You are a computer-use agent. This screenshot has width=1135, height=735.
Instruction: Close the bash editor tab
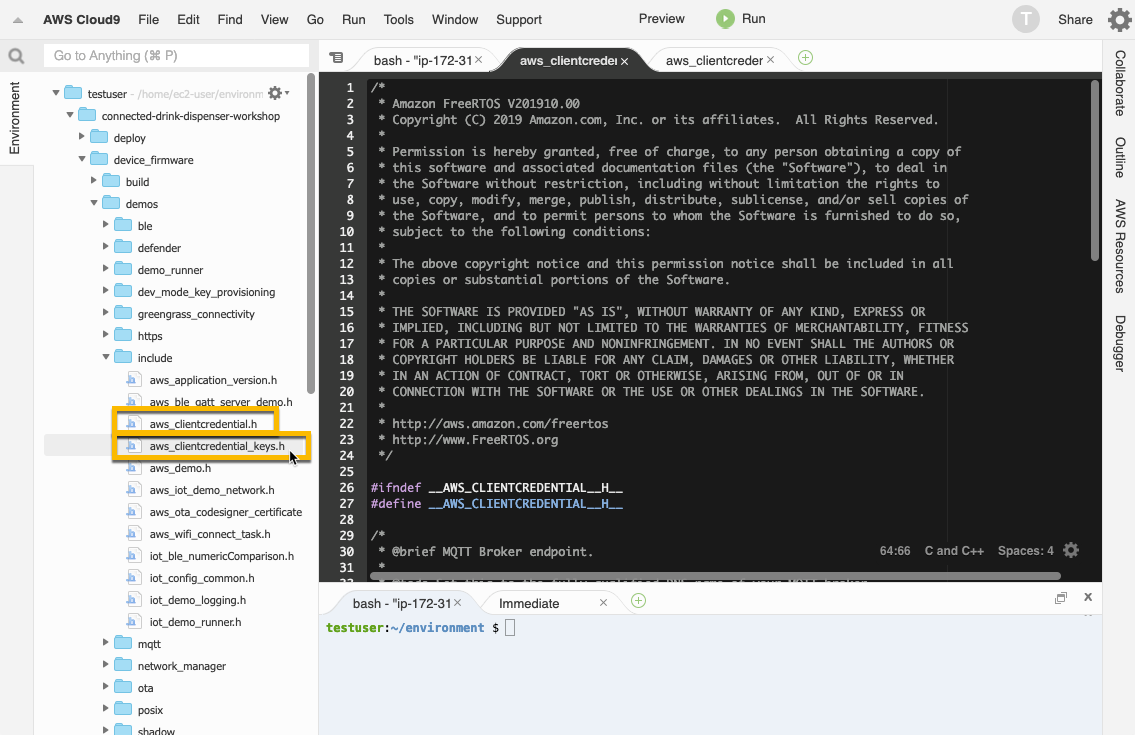coord(478,60)
